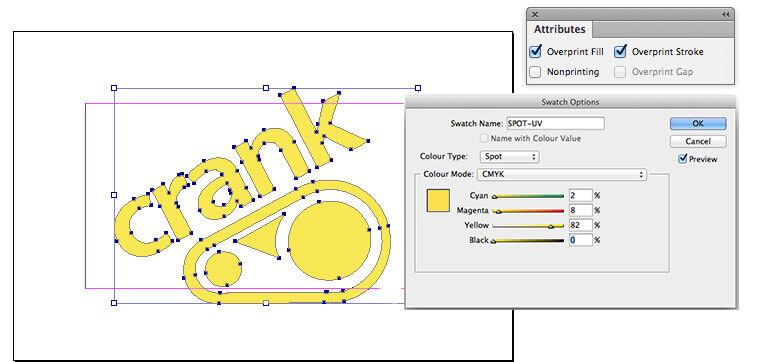Screen dimensions: 774x362
Task: Open the Colour Type dropdown showing Spot
Action: click(x=509, y=157)
